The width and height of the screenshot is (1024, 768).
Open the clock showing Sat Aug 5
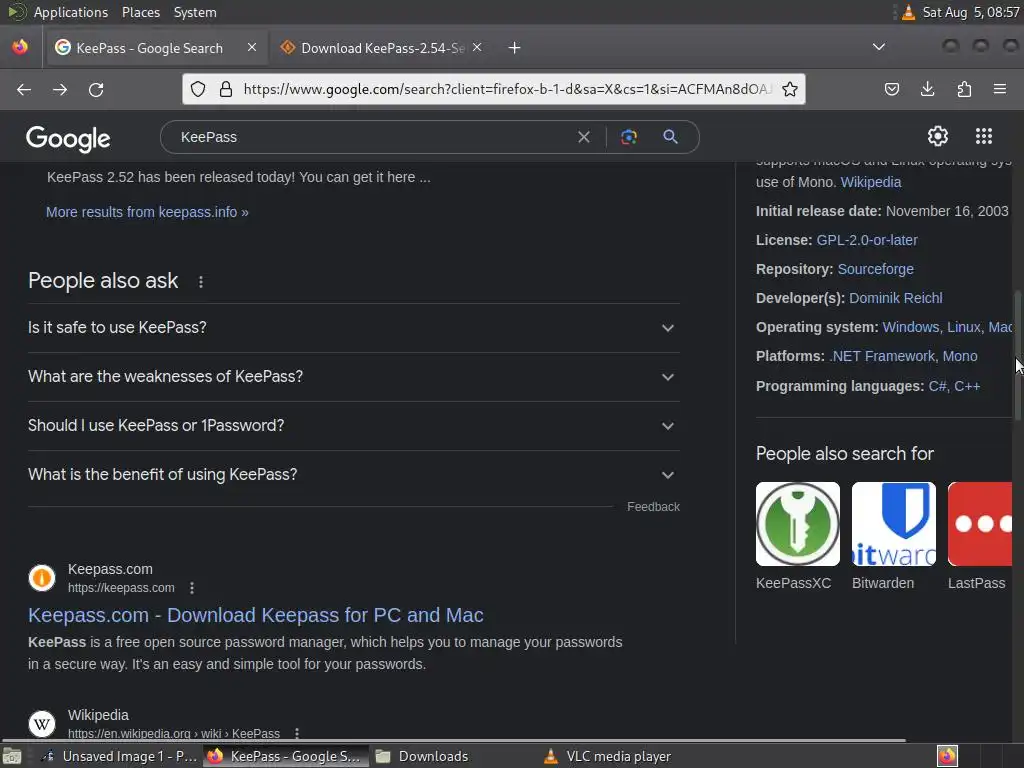click(x=971, y=12)
